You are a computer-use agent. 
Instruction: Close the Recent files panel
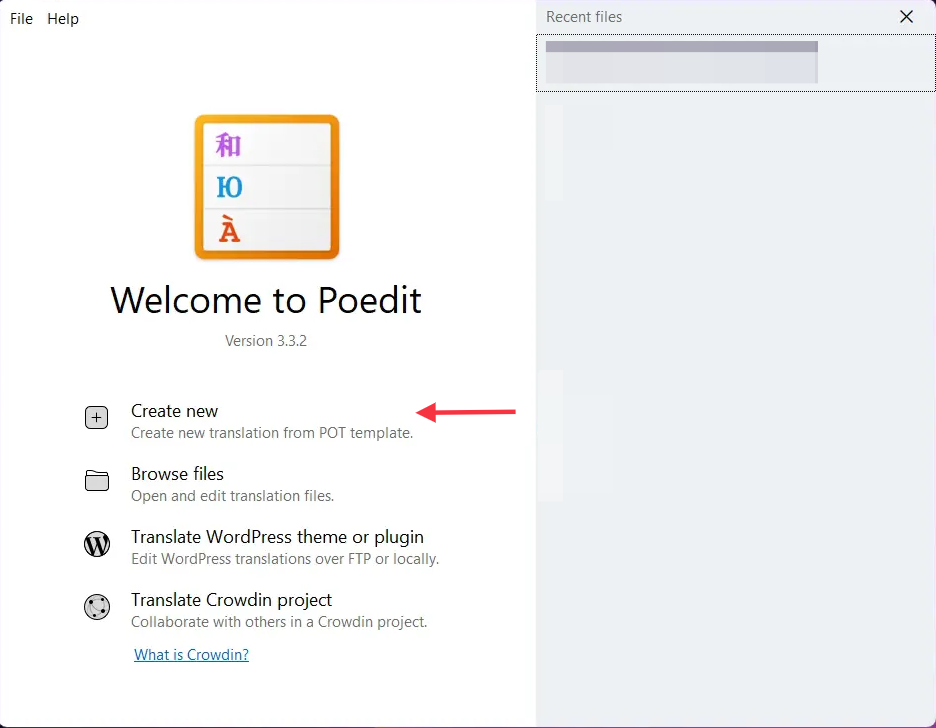906,17
